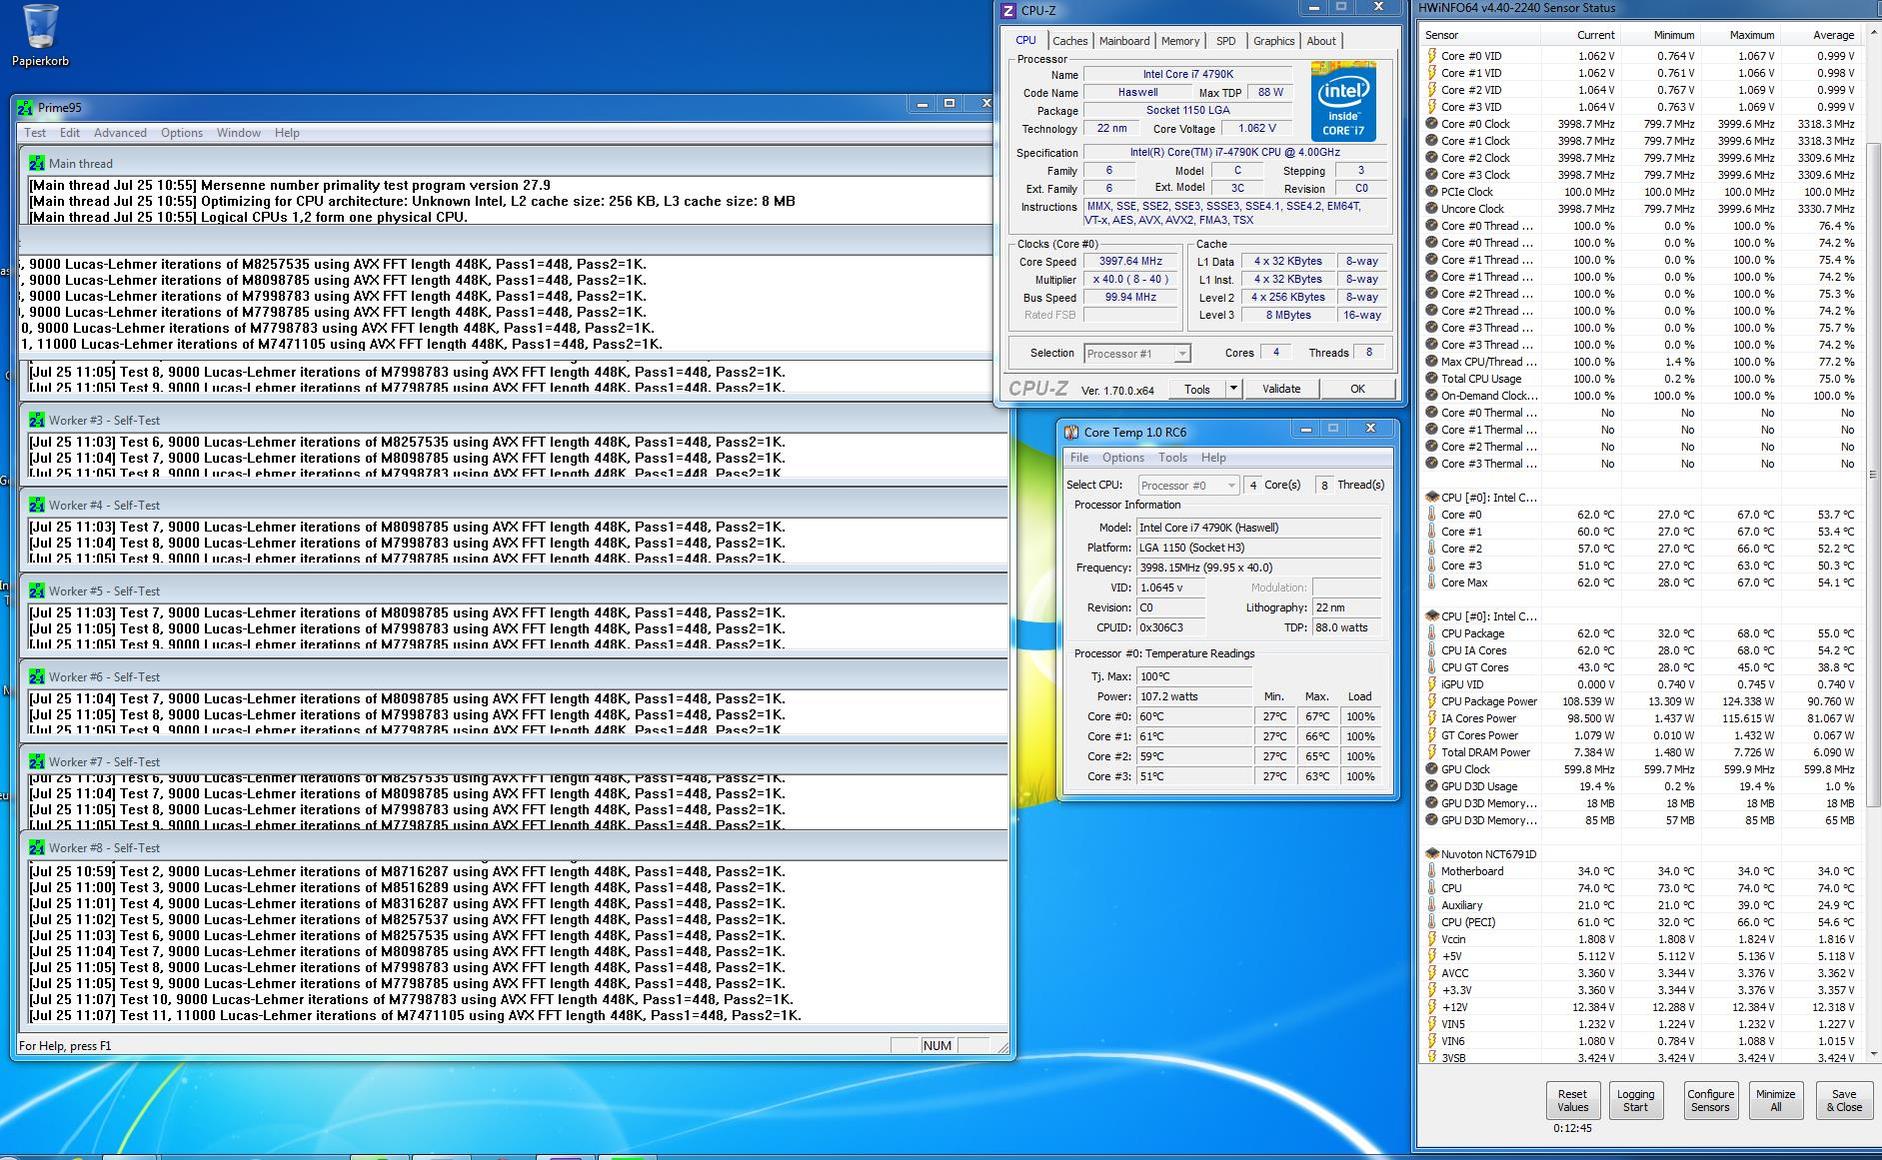This screenshot has height=1160, width=1882.
Task: Switch to the Graphics tab in CPU-Z
Action: pyautogui.click(x=1274, y=41)
